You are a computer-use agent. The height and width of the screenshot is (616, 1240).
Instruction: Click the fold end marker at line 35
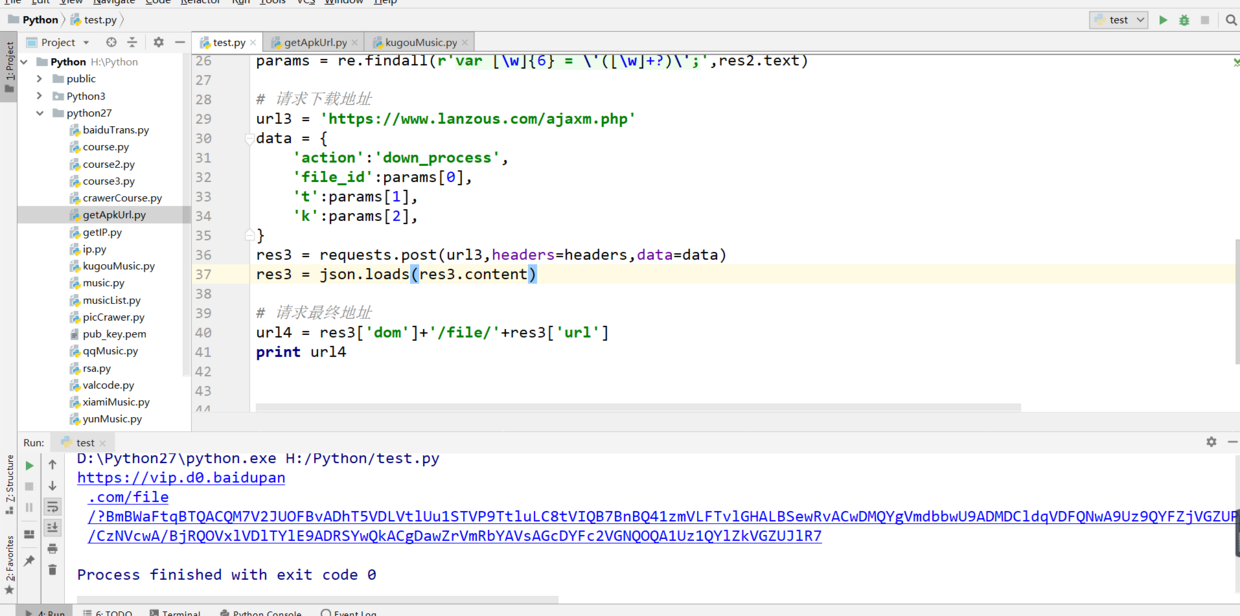pos(249,236)
